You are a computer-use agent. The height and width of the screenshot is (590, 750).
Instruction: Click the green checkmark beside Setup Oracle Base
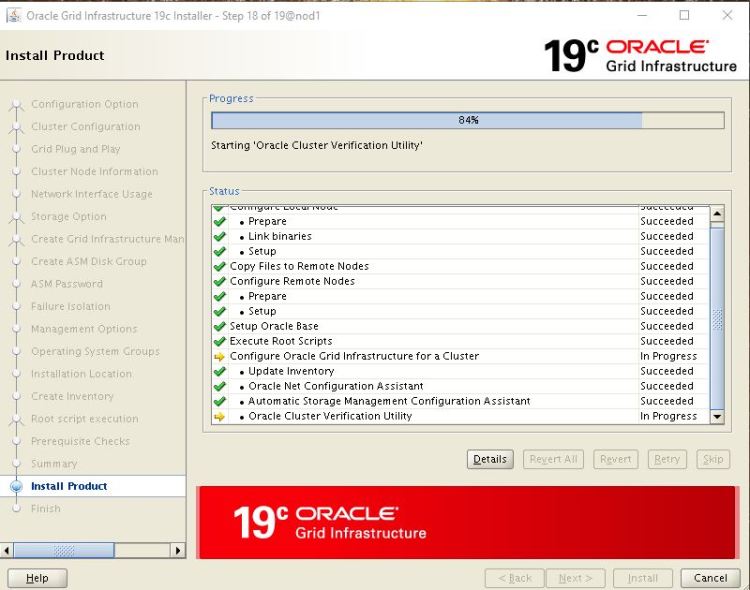[219, 326]
